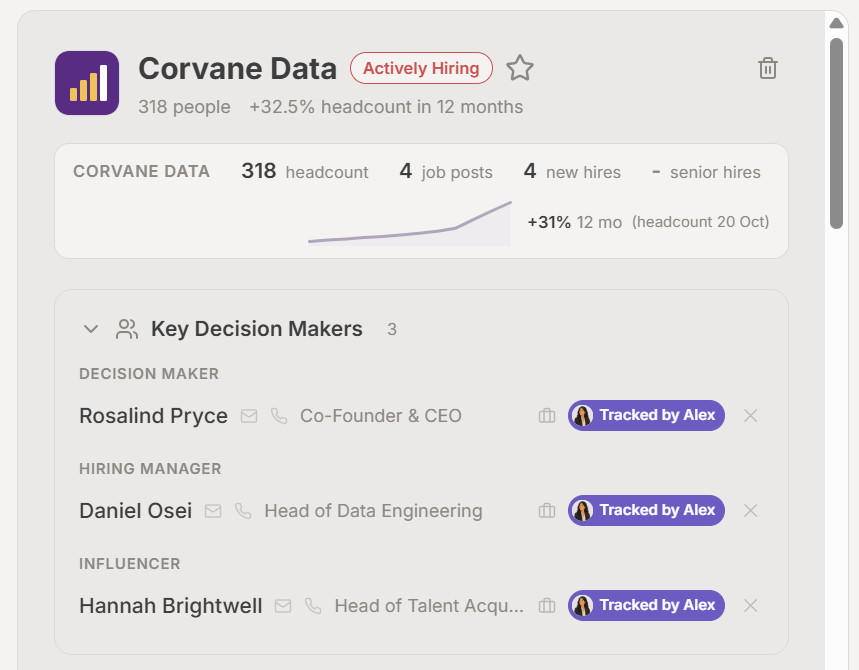Screen dimensions: 859x670
Task: Open Daniel Osei's name
Action: point(135,511)
